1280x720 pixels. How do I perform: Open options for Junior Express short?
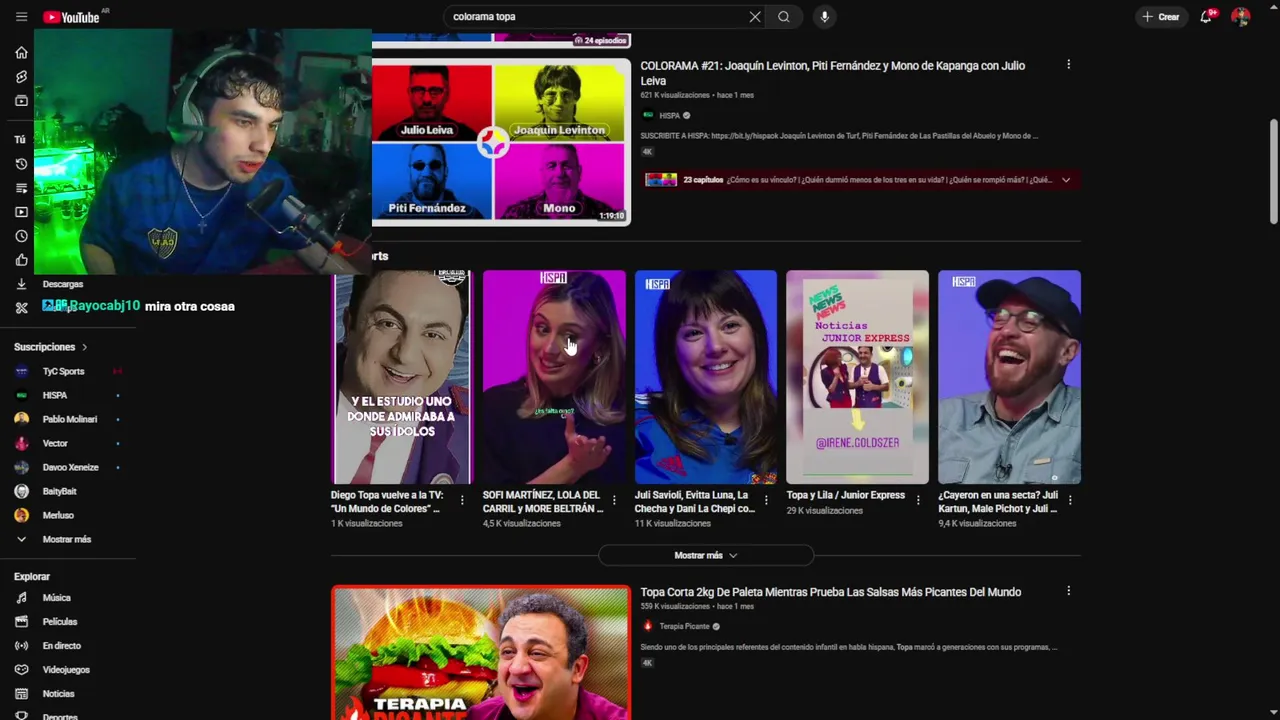pos(918,500)
